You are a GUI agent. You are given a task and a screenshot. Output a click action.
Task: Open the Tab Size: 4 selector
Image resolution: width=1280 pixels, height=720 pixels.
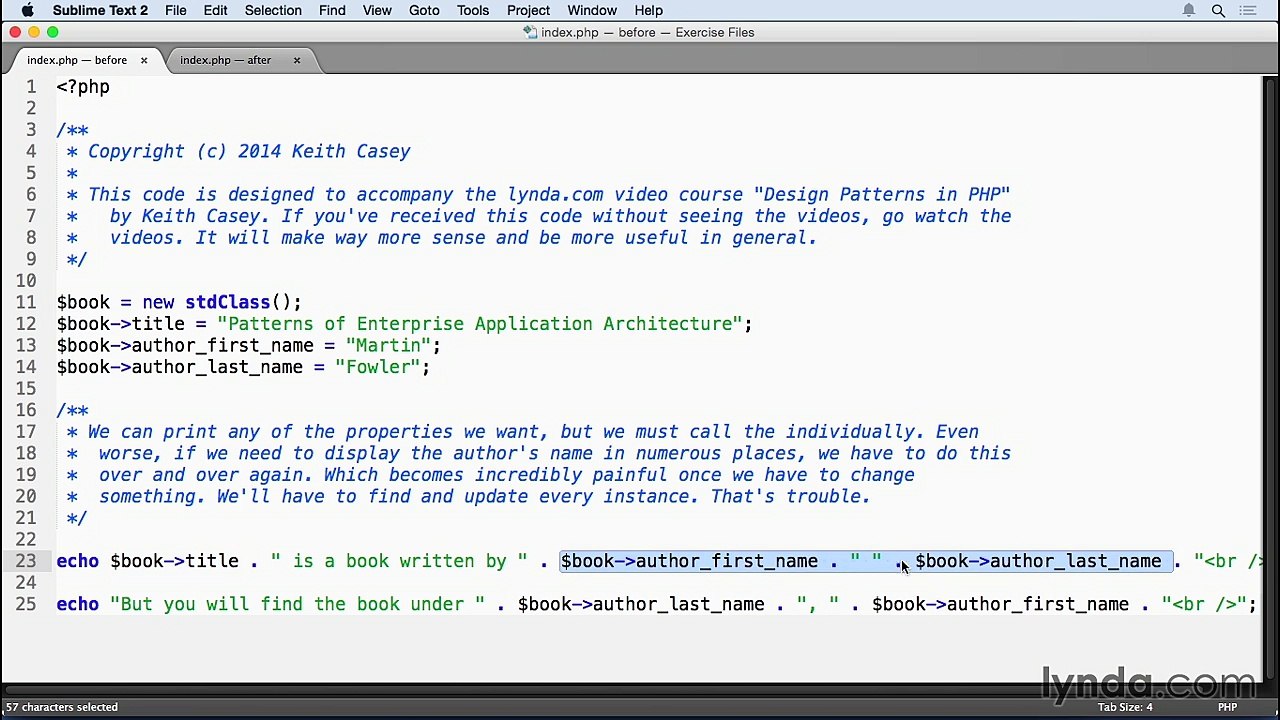click(x=1124, y=707)
